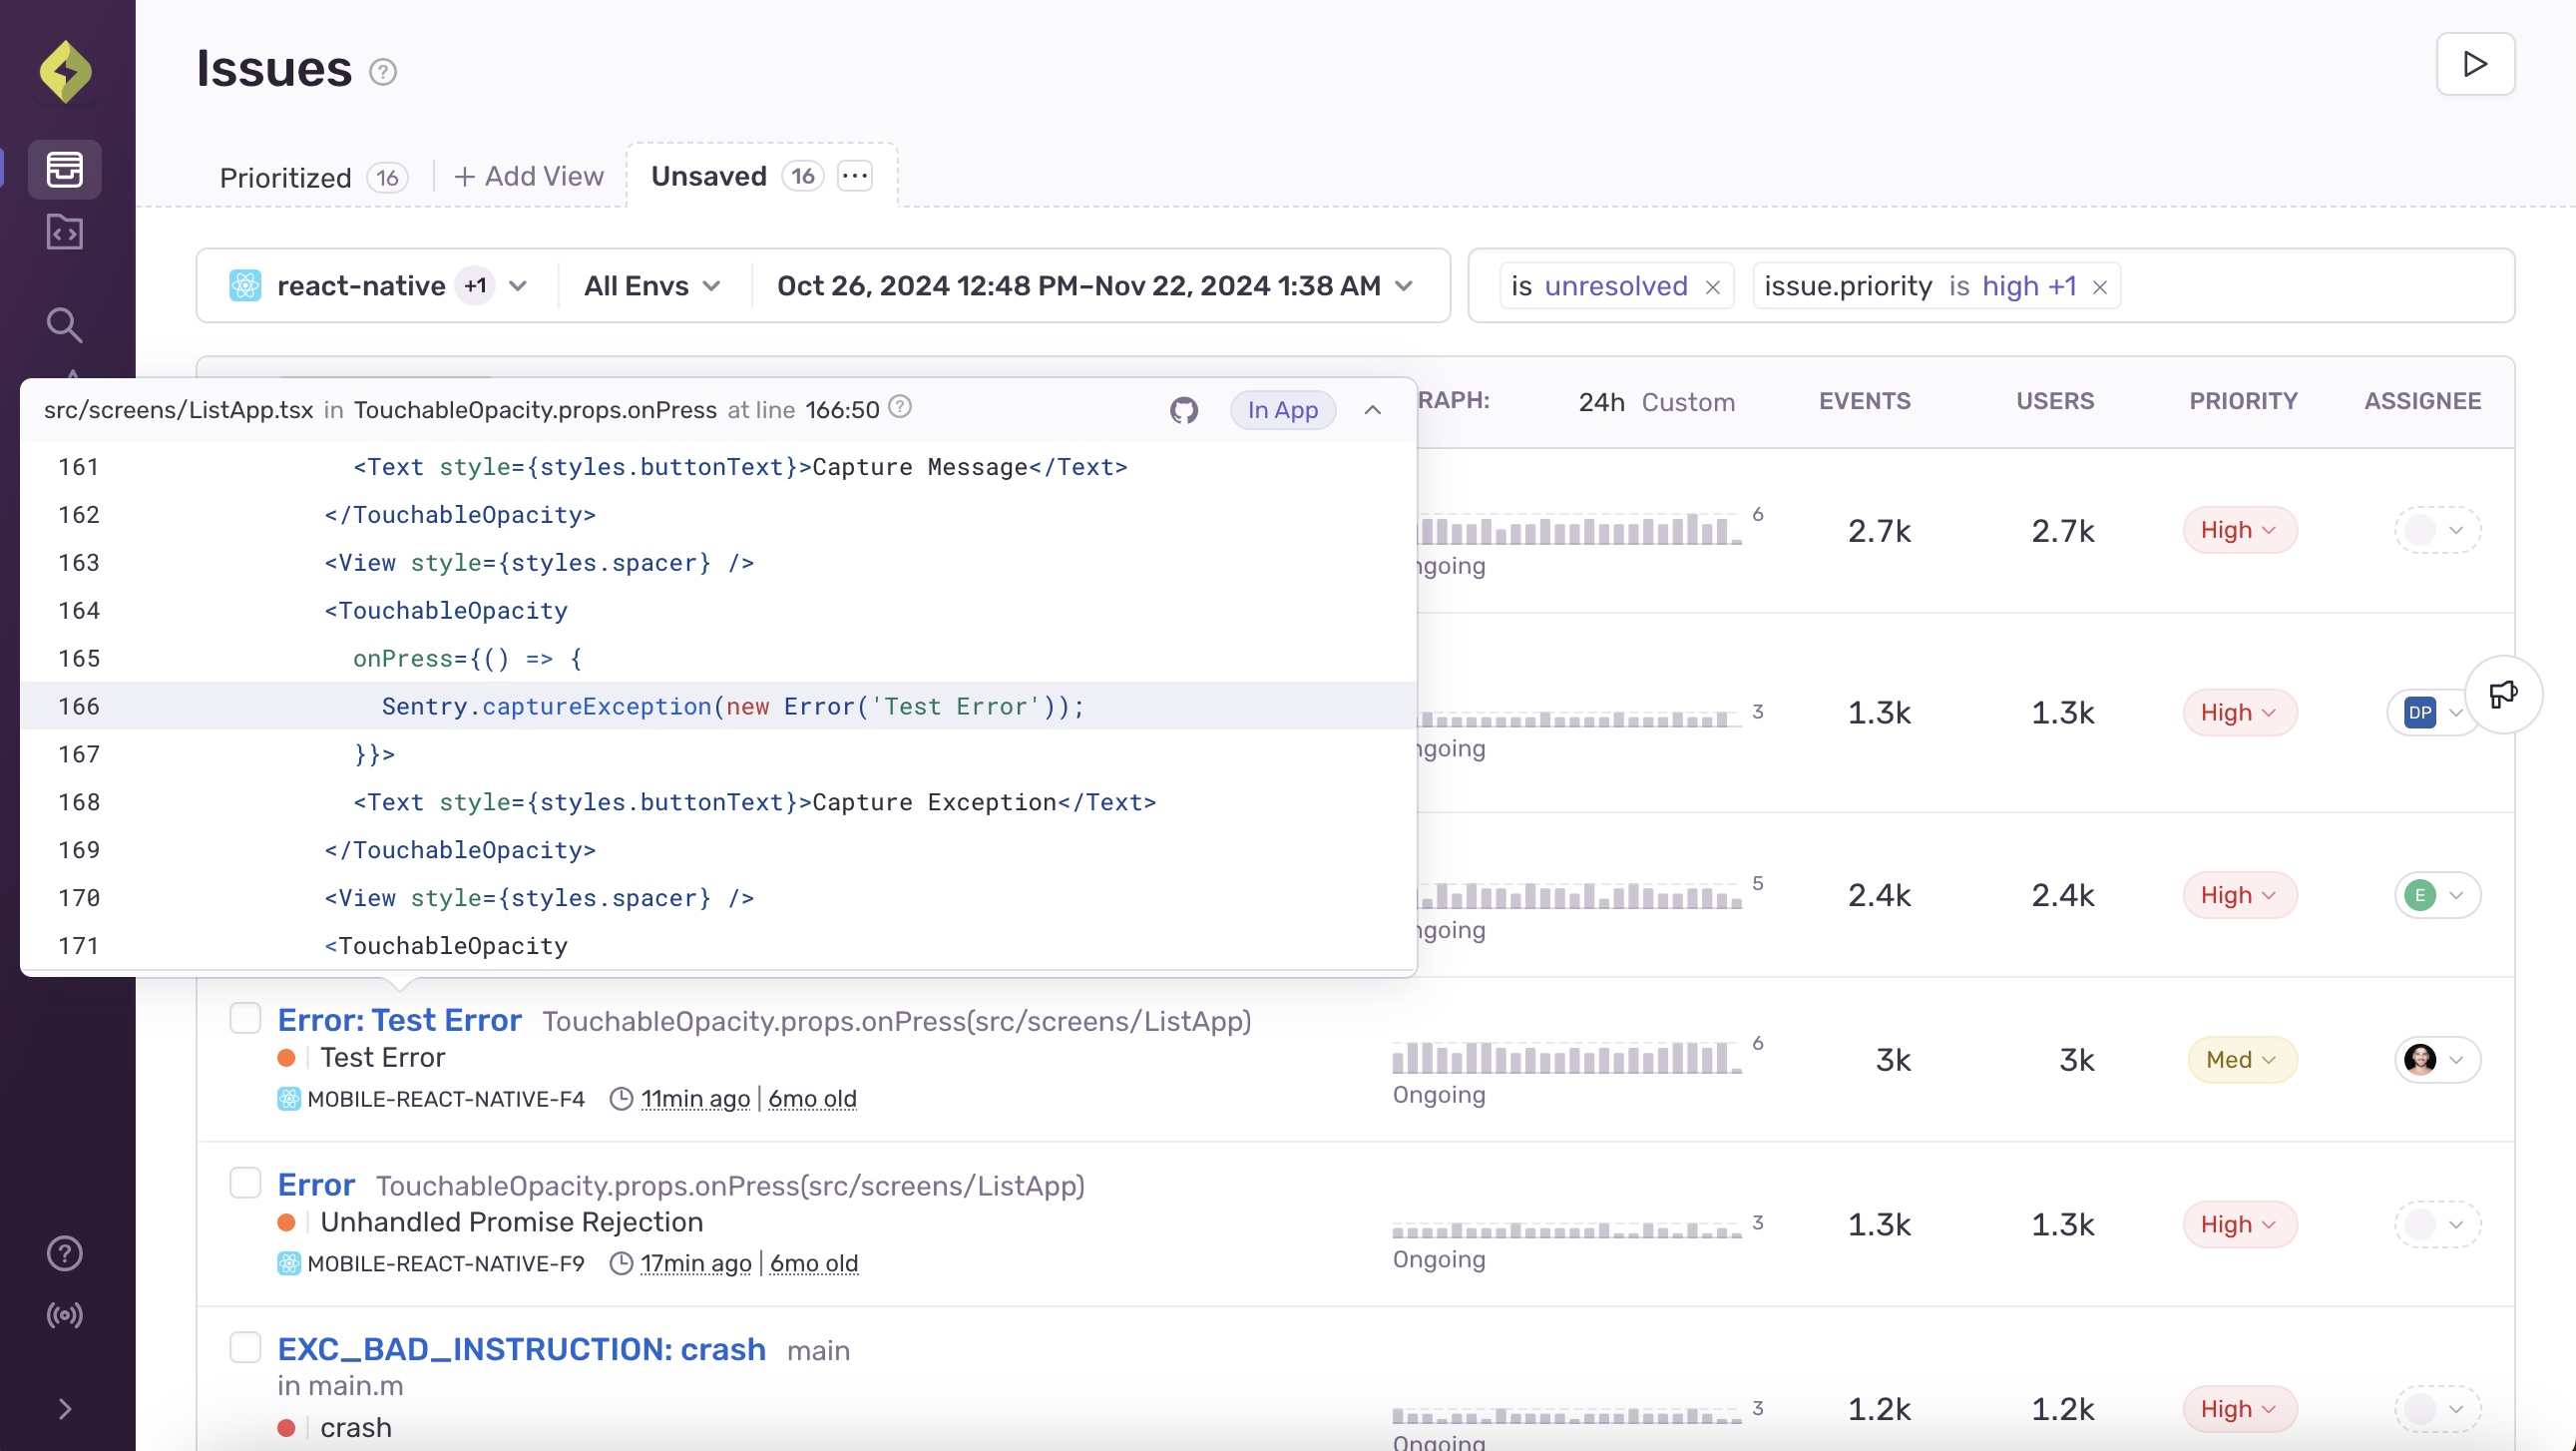Click the search magnifier in the sidebar

point(65,324)
